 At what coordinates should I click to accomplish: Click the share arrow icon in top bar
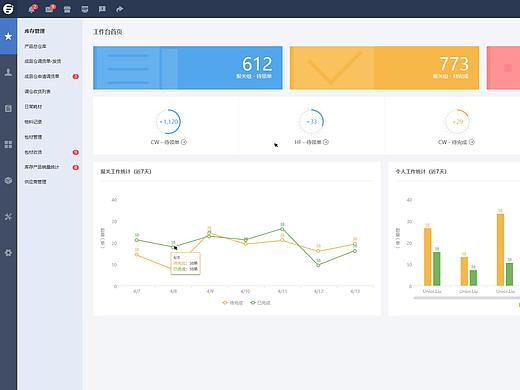pos(120,9)
